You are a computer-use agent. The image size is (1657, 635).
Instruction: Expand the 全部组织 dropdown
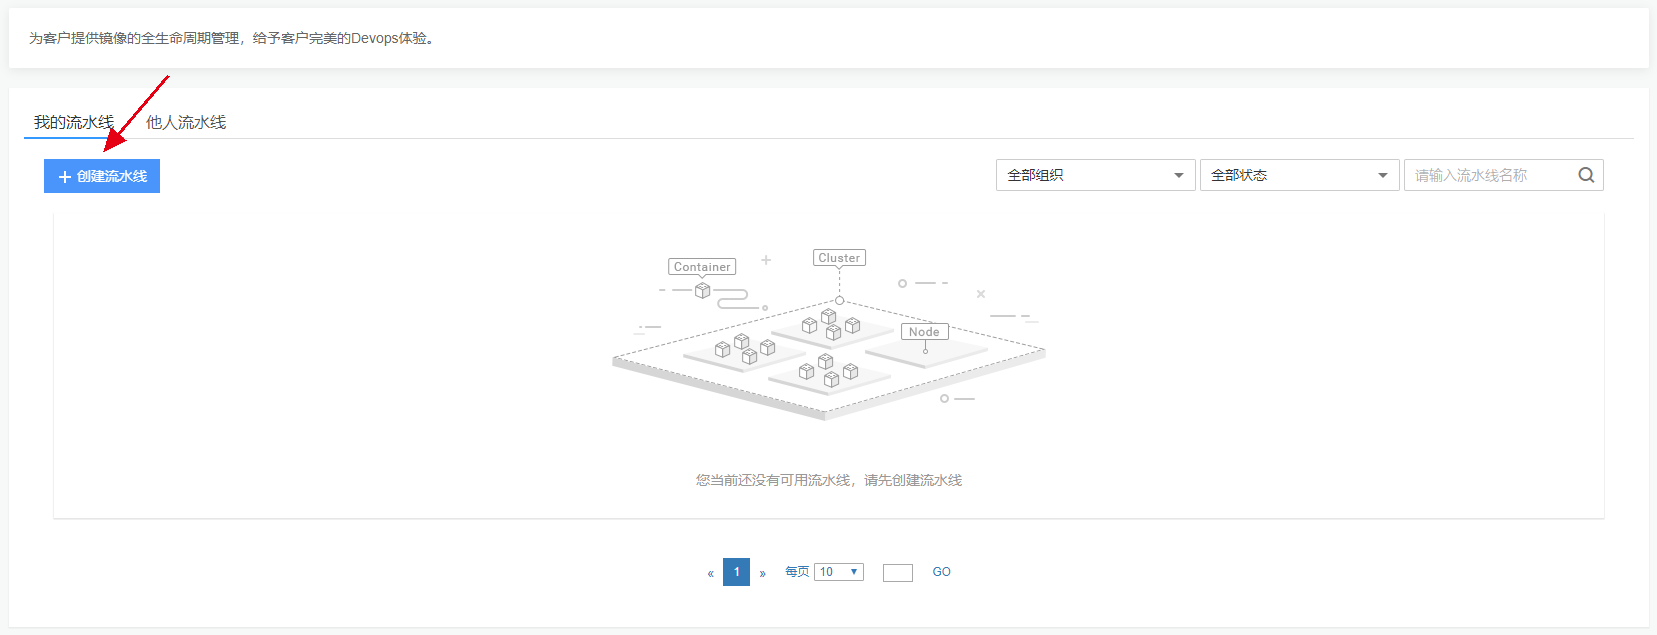tap(1096, 175)
